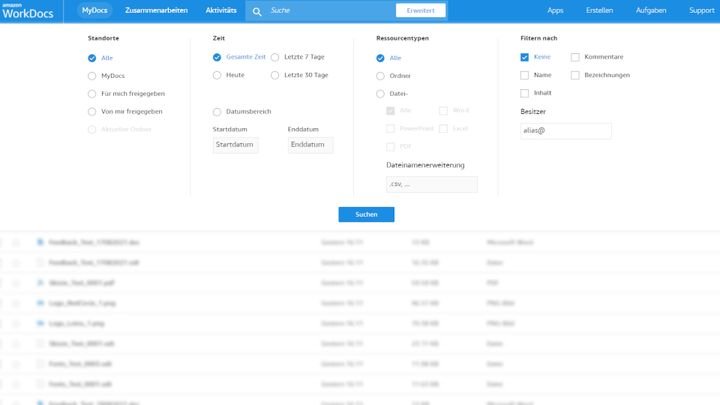
Task: Click the search magnifier icon
Action: click(257, 11)
